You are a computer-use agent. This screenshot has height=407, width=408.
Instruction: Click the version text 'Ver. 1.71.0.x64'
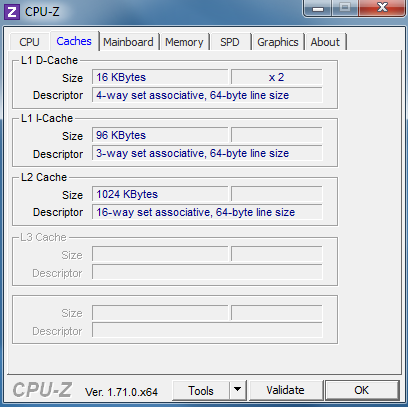[x=121, y=392]
